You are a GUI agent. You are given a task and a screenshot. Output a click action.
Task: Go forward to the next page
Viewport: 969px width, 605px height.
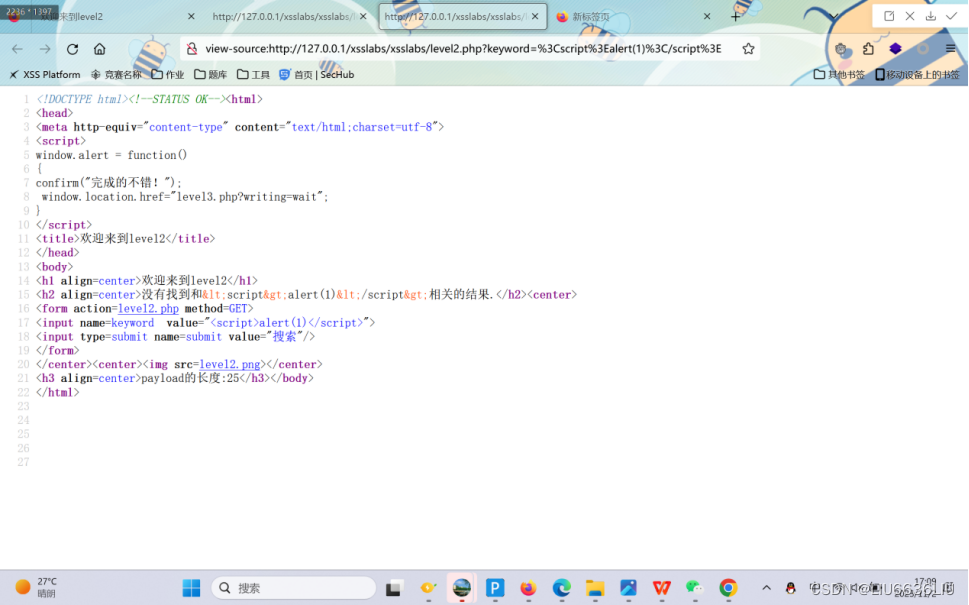tap(44, 49)
